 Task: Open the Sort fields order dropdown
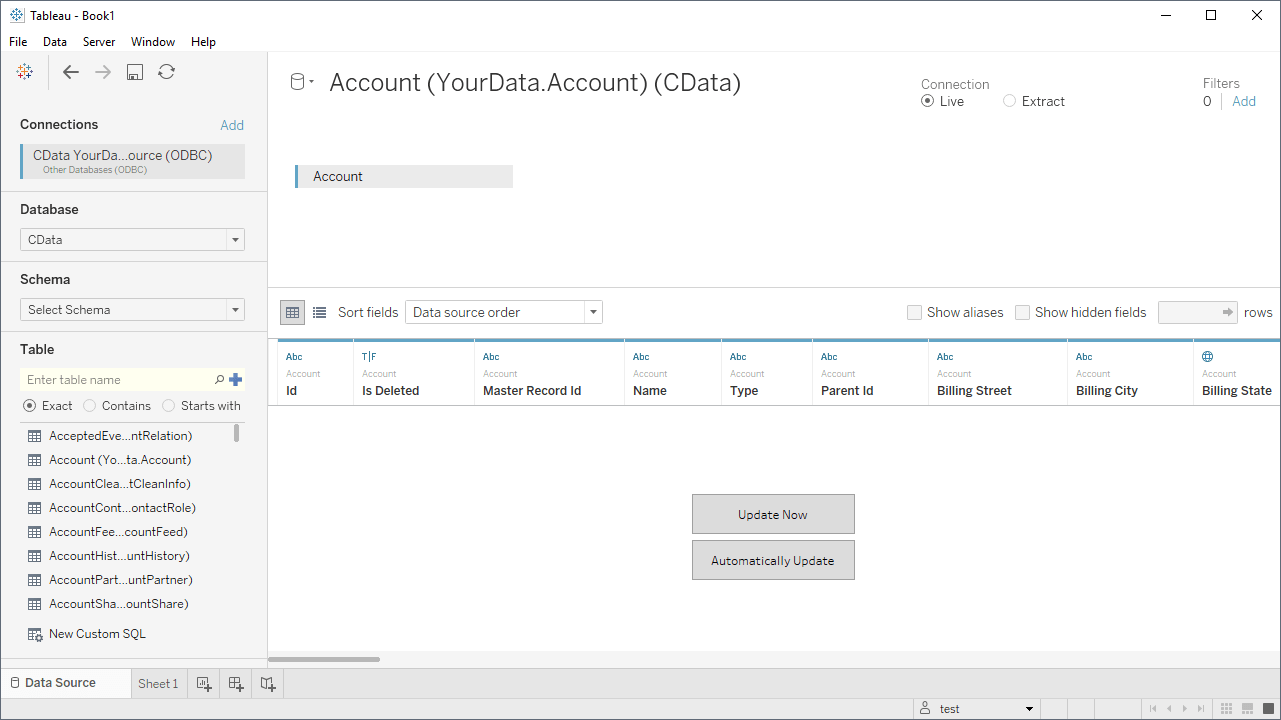(592, 312)
